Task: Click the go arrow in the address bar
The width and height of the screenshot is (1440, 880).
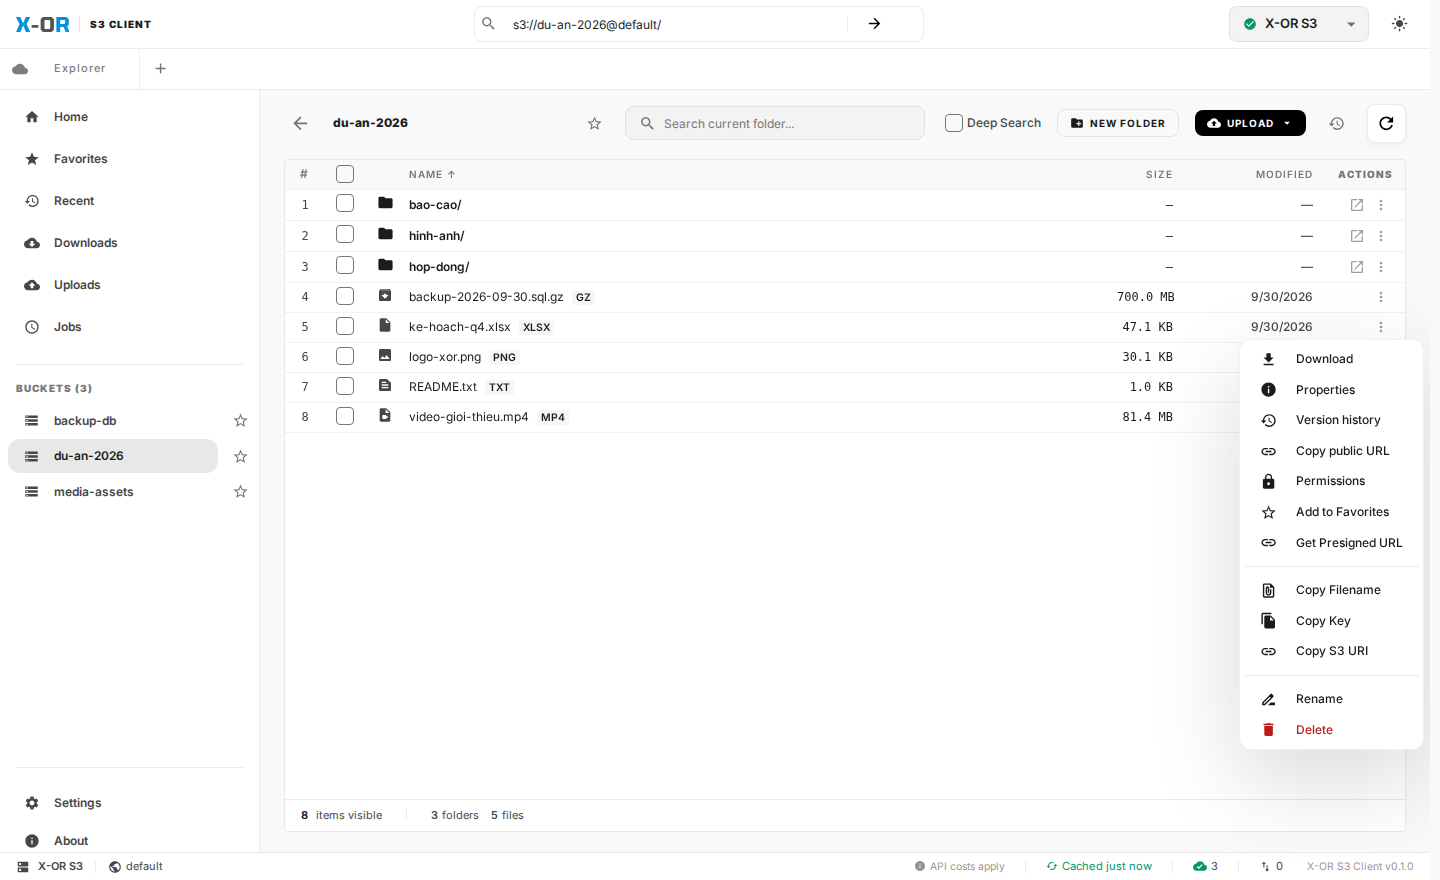Action: point(874,24)
